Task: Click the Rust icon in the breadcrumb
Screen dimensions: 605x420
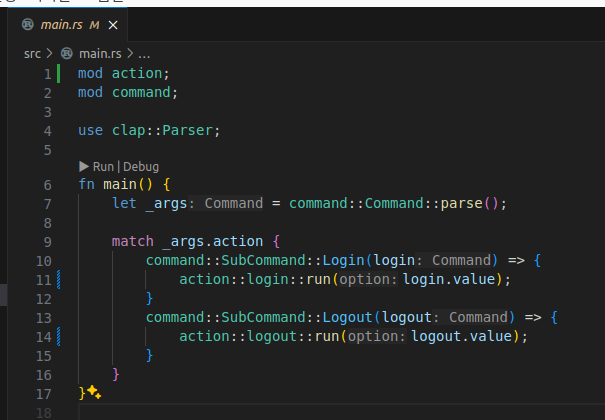Action: (67, 53)
